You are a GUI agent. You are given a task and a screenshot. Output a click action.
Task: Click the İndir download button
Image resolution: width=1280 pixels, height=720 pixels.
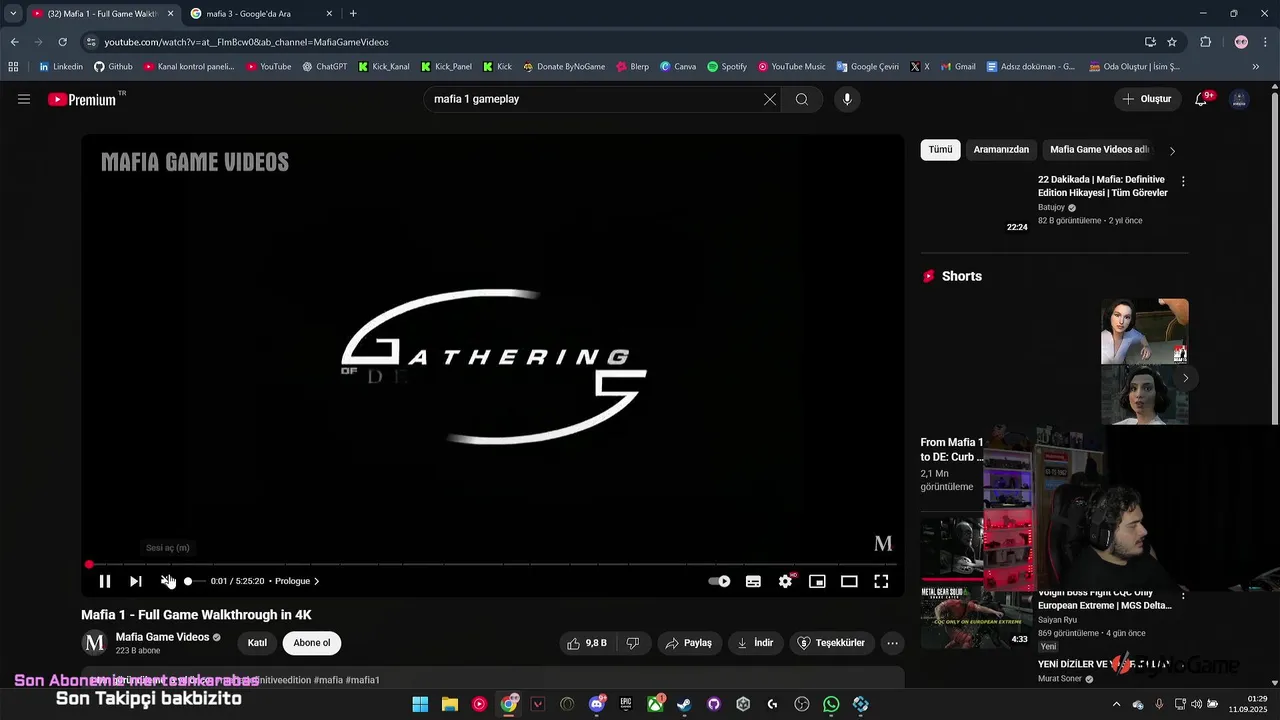(755, 643)
